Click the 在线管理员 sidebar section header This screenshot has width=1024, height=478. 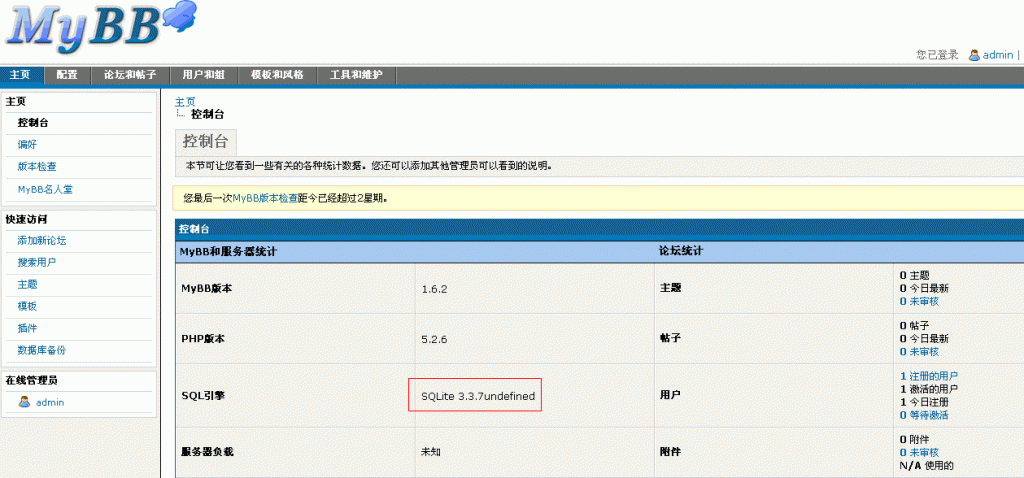(31, 380)
